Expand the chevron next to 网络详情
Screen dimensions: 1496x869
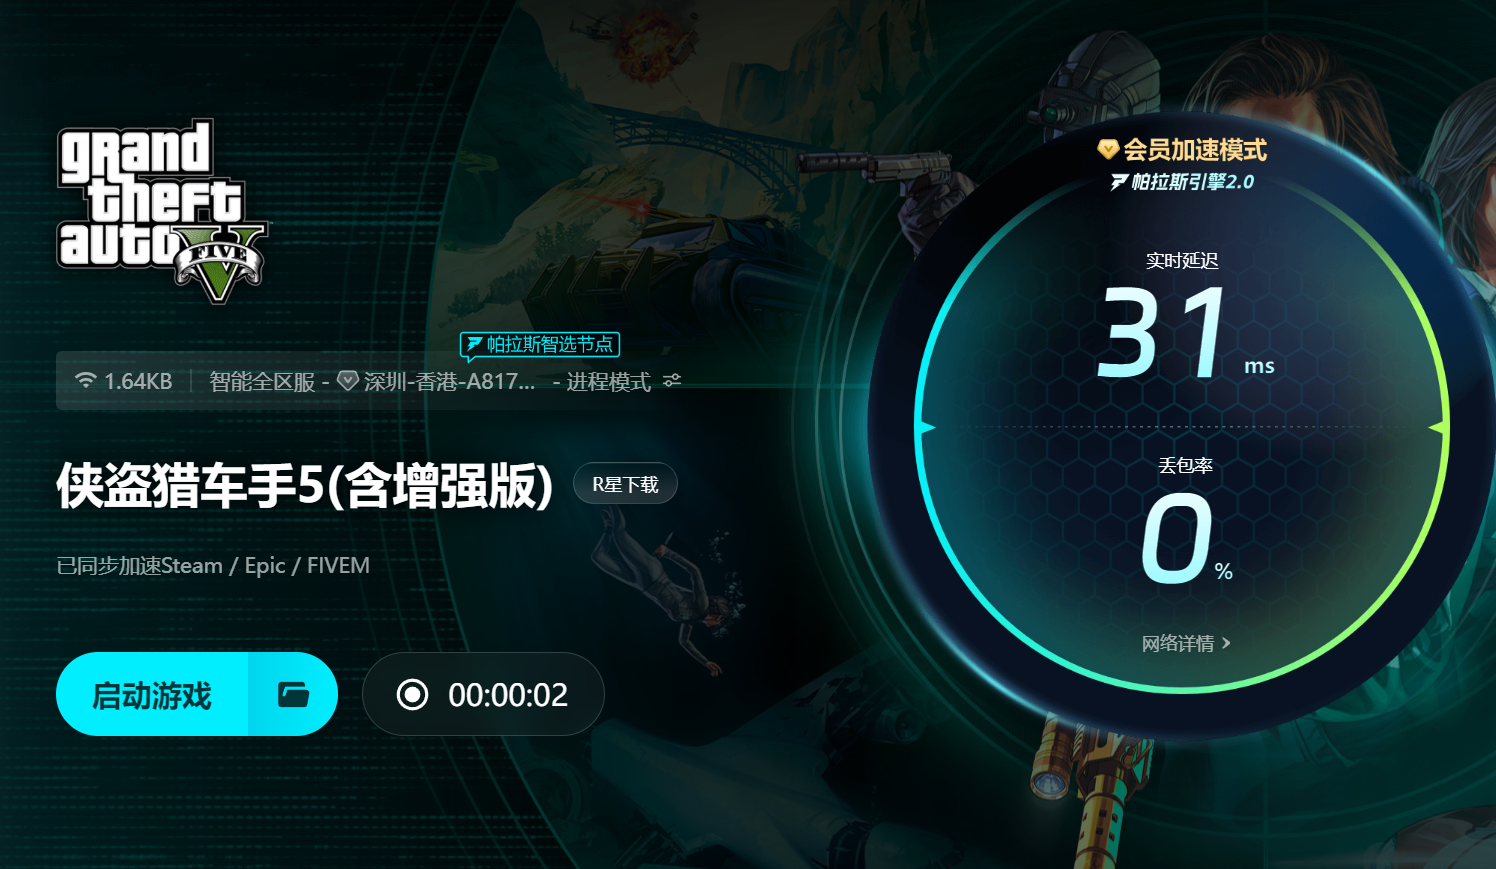tap(1226, 643)
